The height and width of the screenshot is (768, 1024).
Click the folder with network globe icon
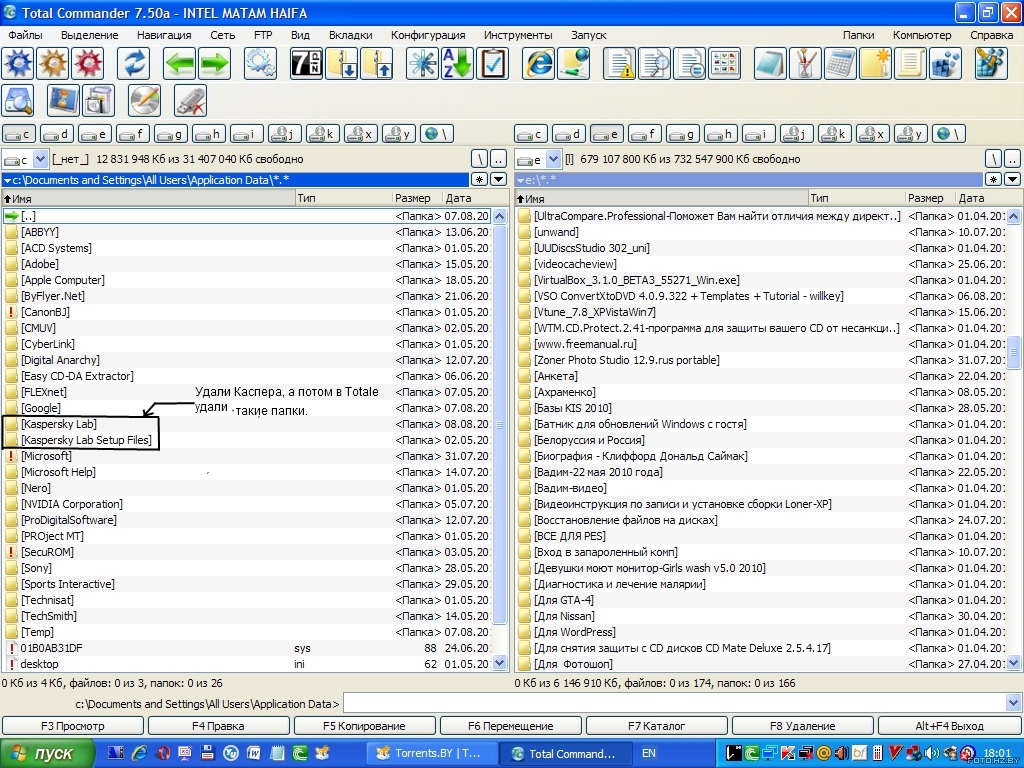(573, 64)
